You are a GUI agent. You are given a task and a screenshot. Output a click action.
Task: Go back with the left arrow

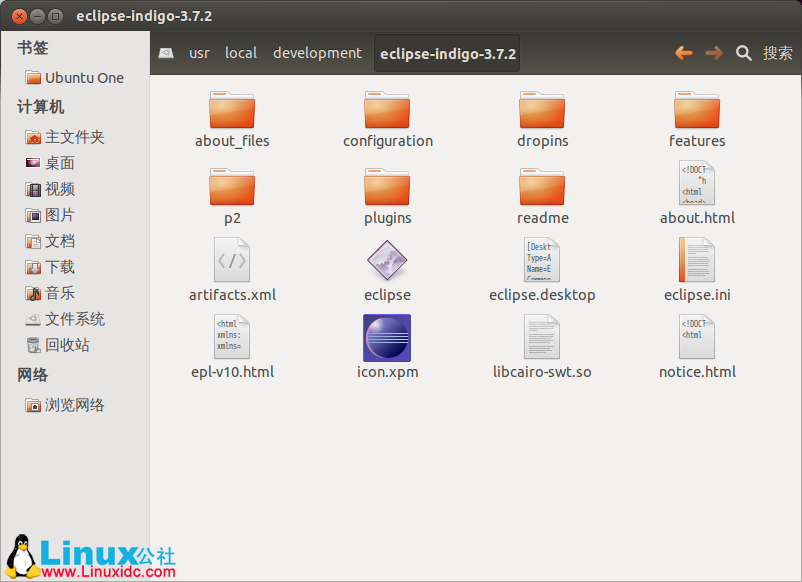click(684, 53)
